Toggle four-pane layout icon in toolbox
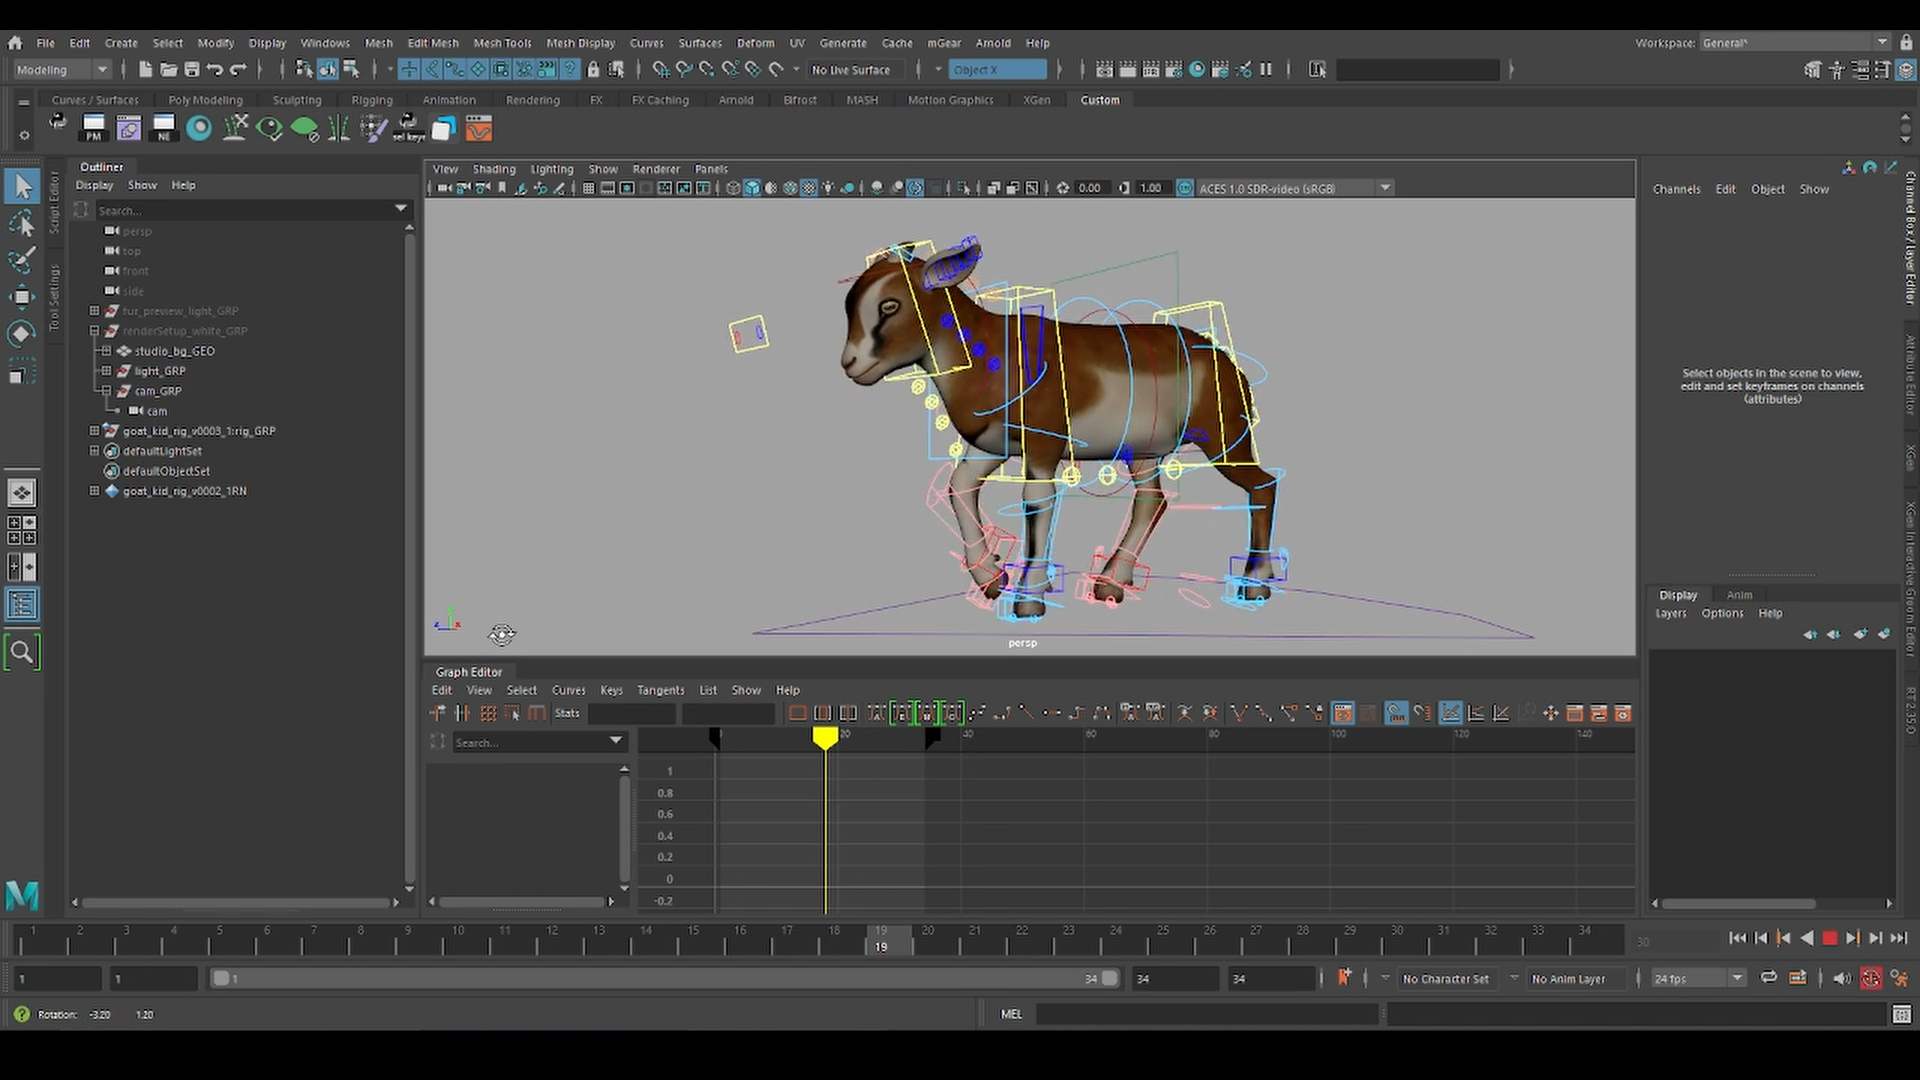The width and height of the screenshot is (1920, 1080). pos(22,530)
